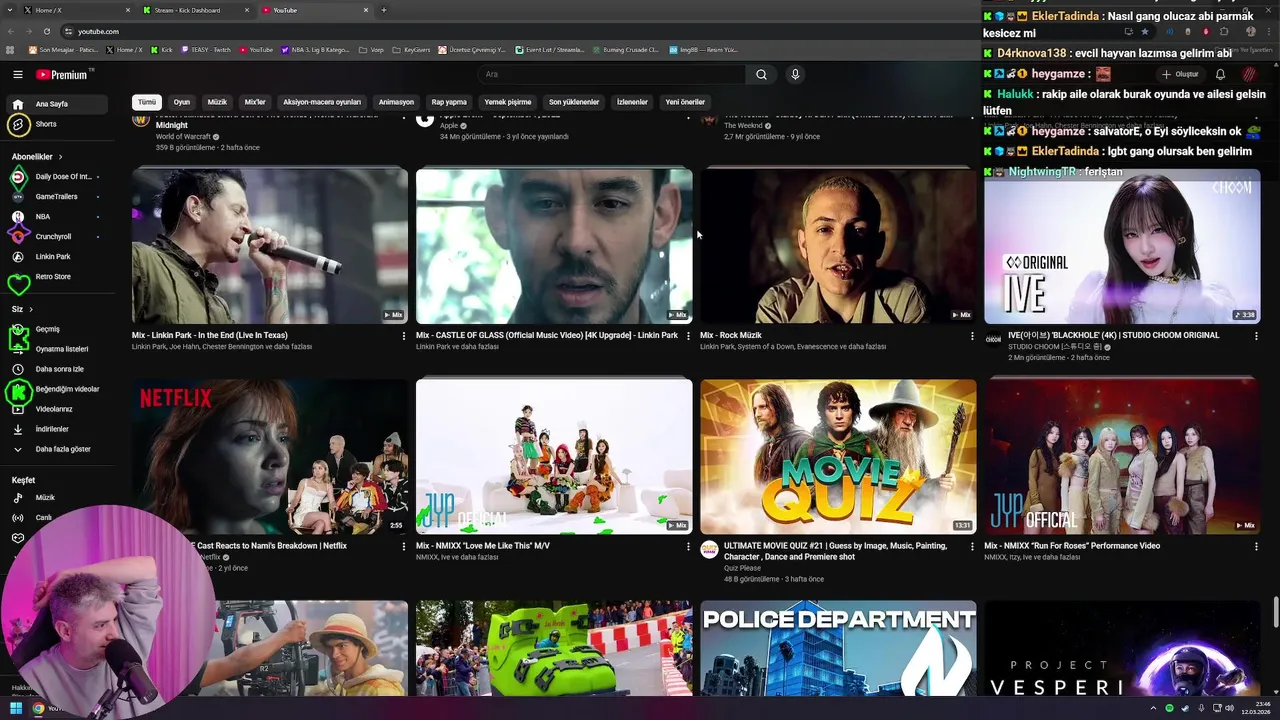Select the Oyun filter chip
This screenshot has width=1280, height=720.
point(182,102)
